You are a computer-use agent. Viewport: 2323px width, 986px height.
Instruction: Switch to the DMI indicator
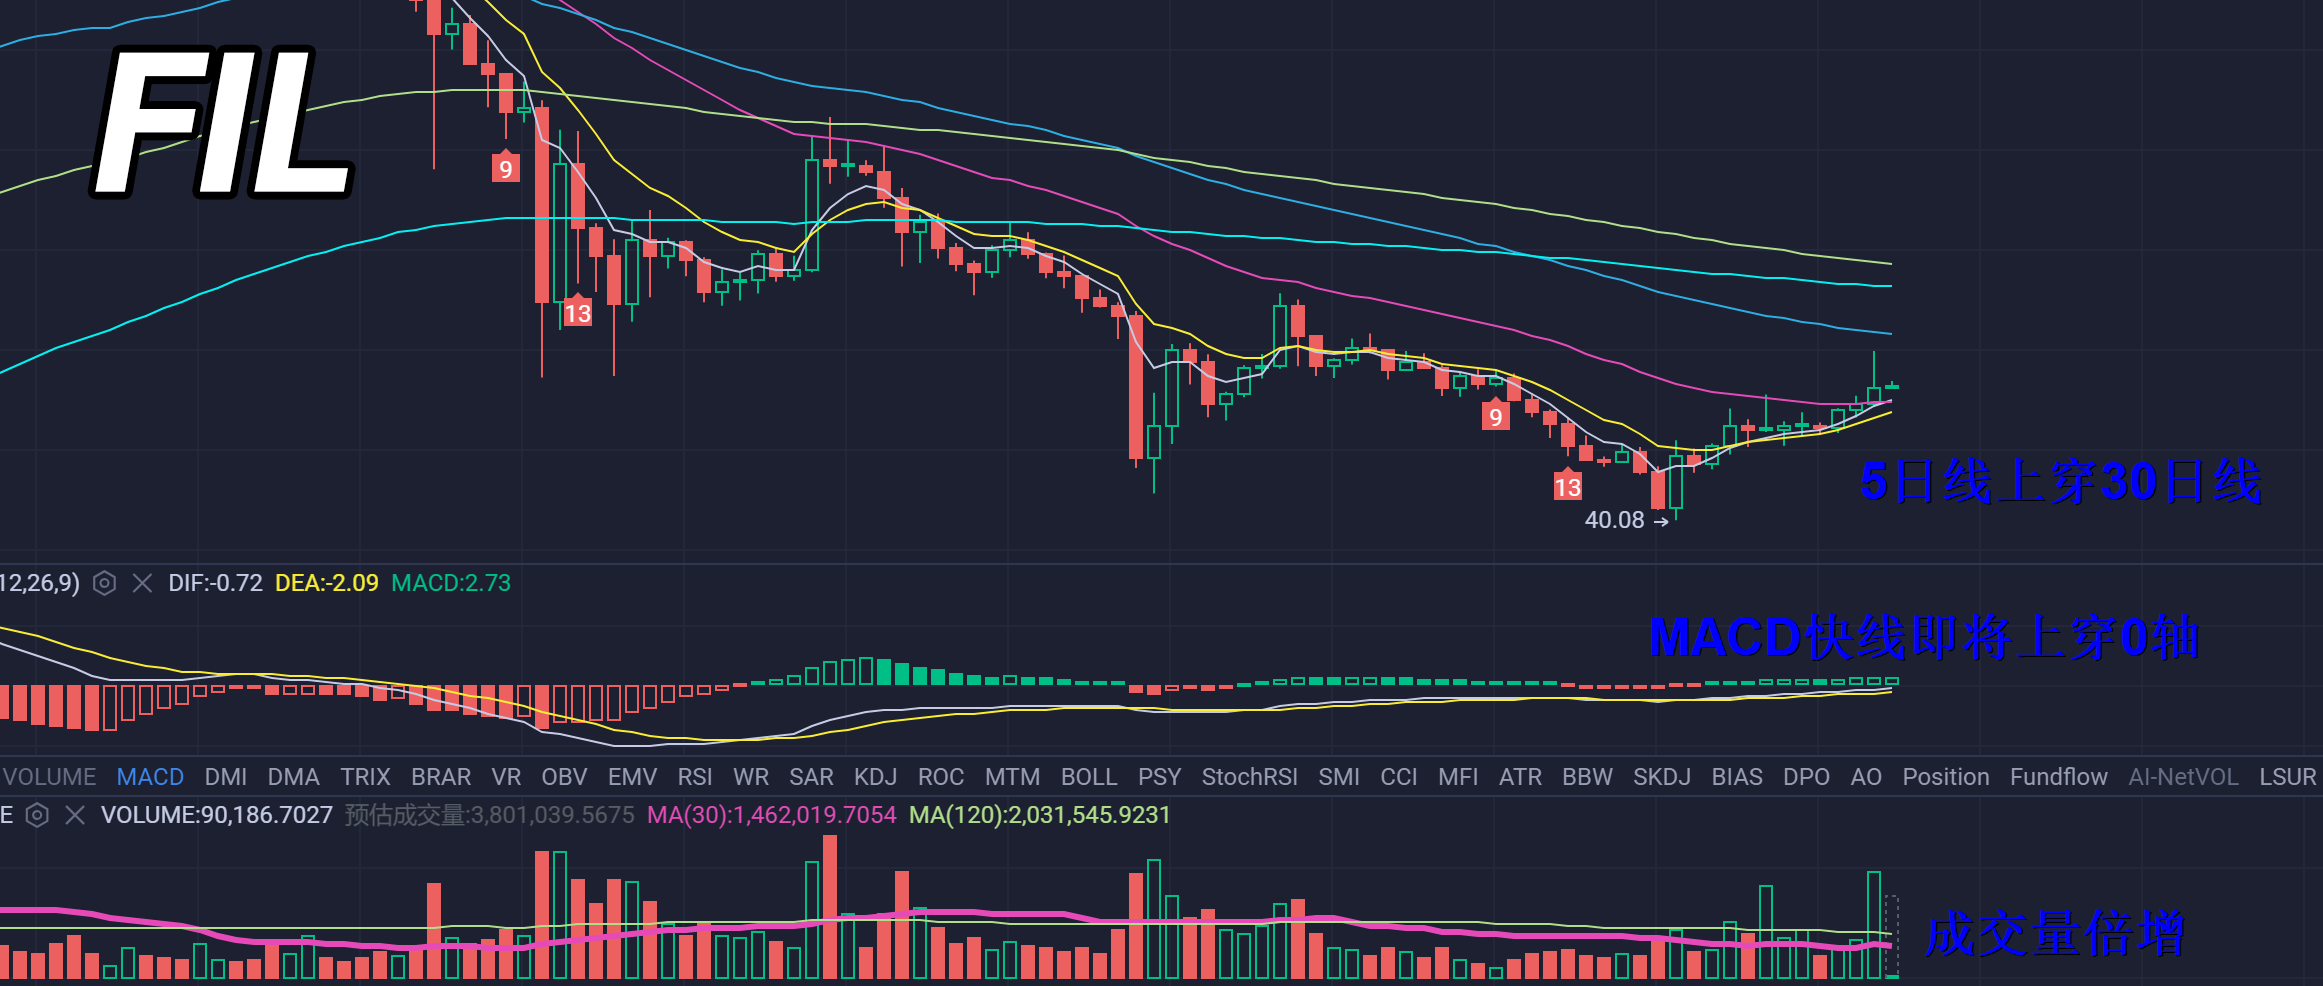tap(226, 777)
